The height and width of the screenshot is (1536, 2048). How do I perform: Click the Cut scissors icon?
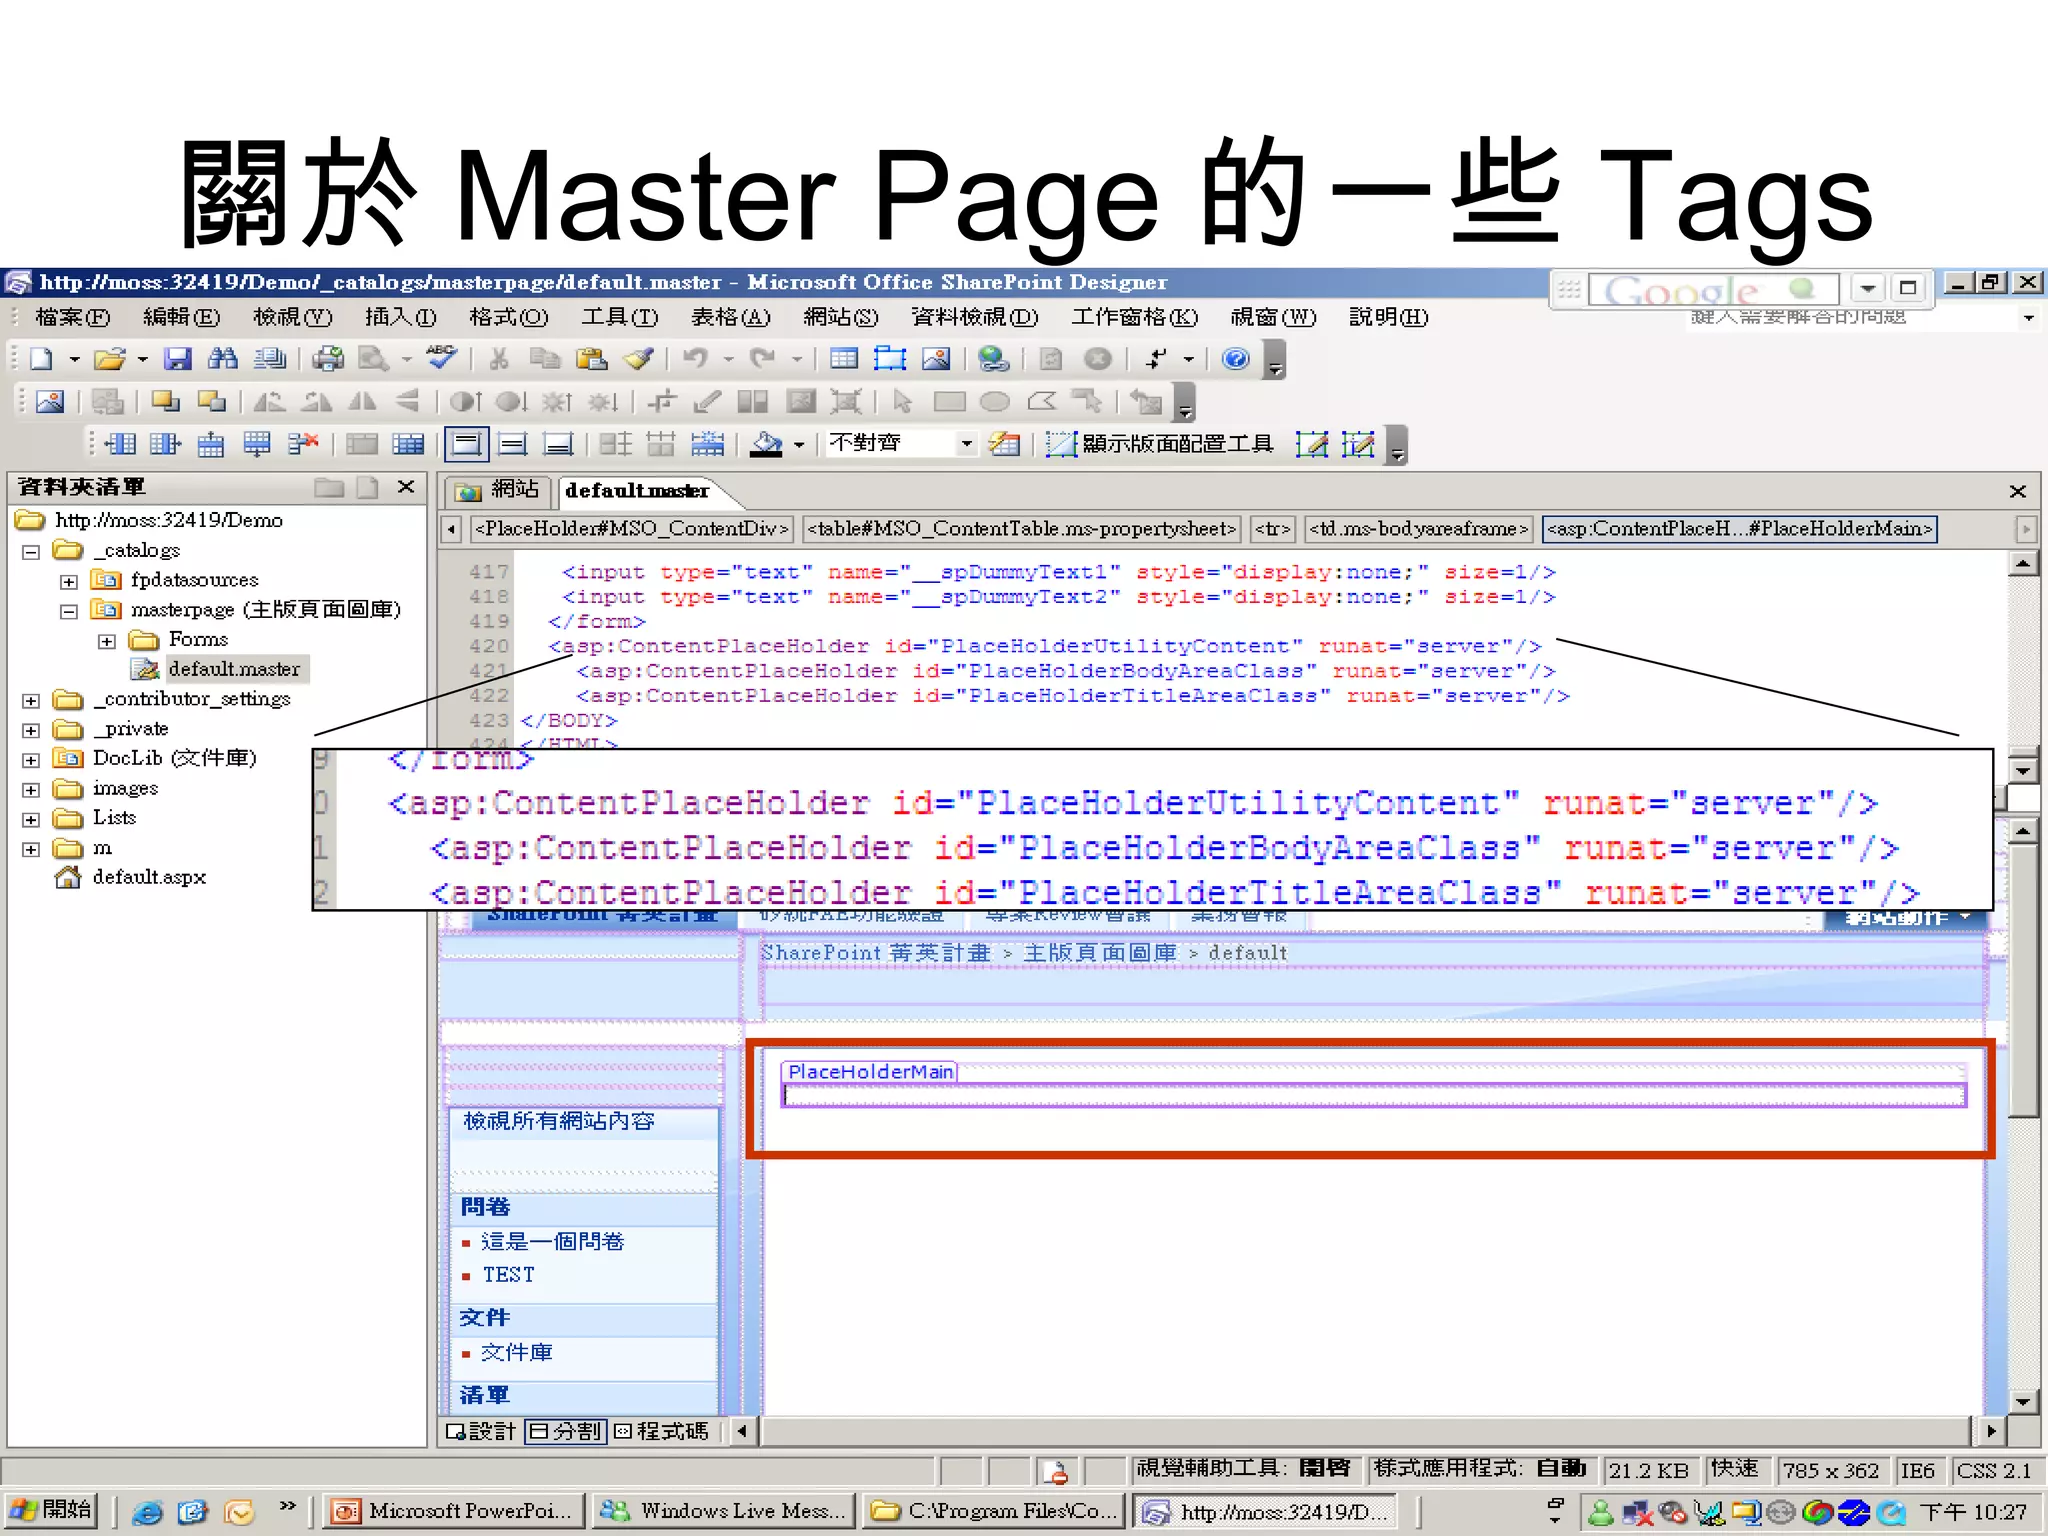[x=499, y=359]
